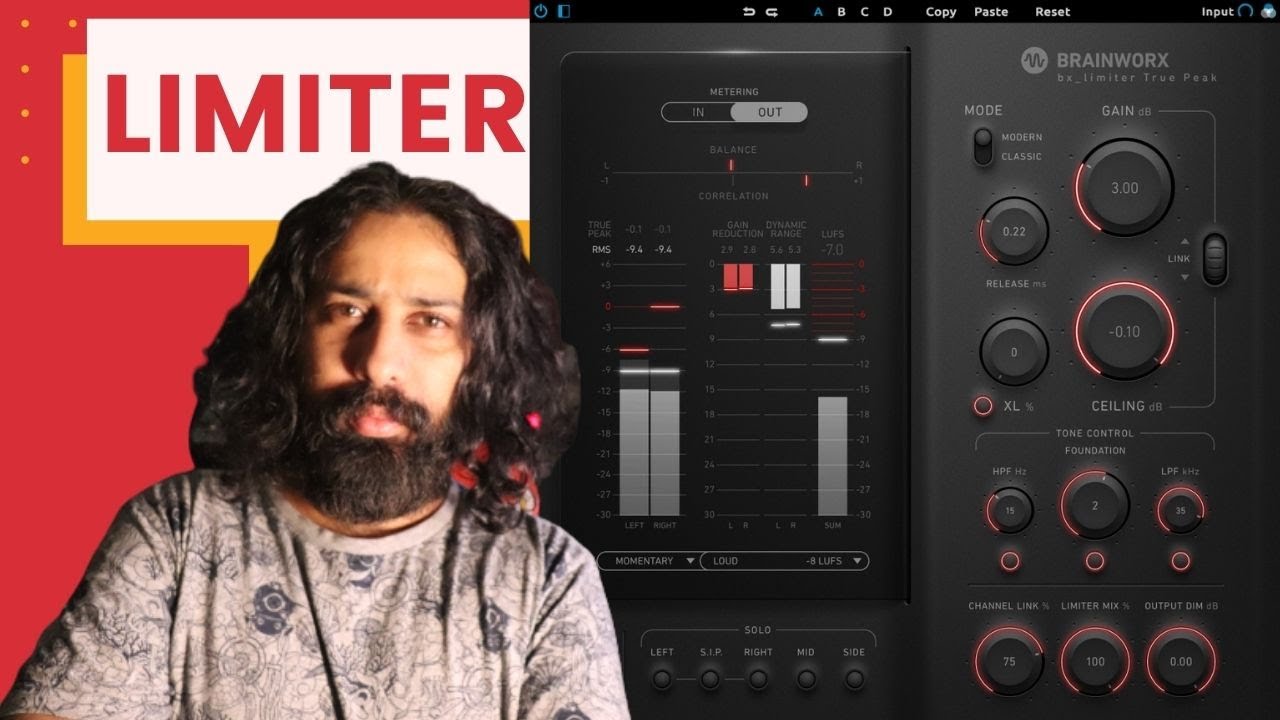This screenshot has width=1280, height=720.
Task: Solo the RIGHT channel
Action: coord(758,679)
